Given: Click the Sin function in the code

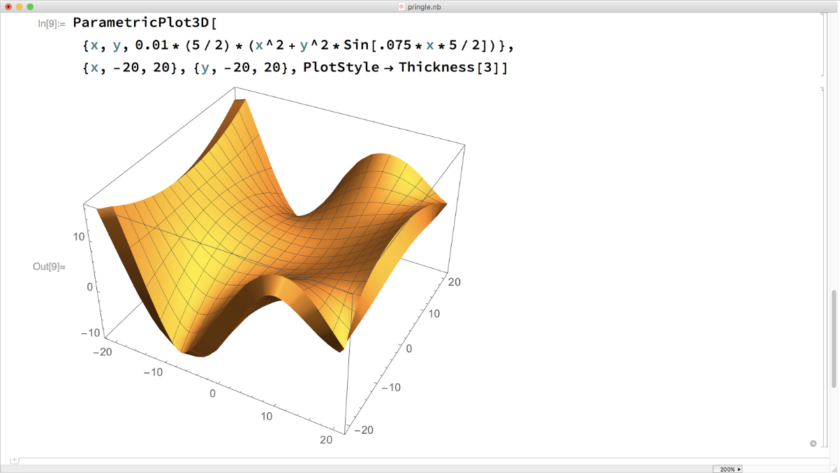Looking at the screenshot, I should tap(356, 45).
